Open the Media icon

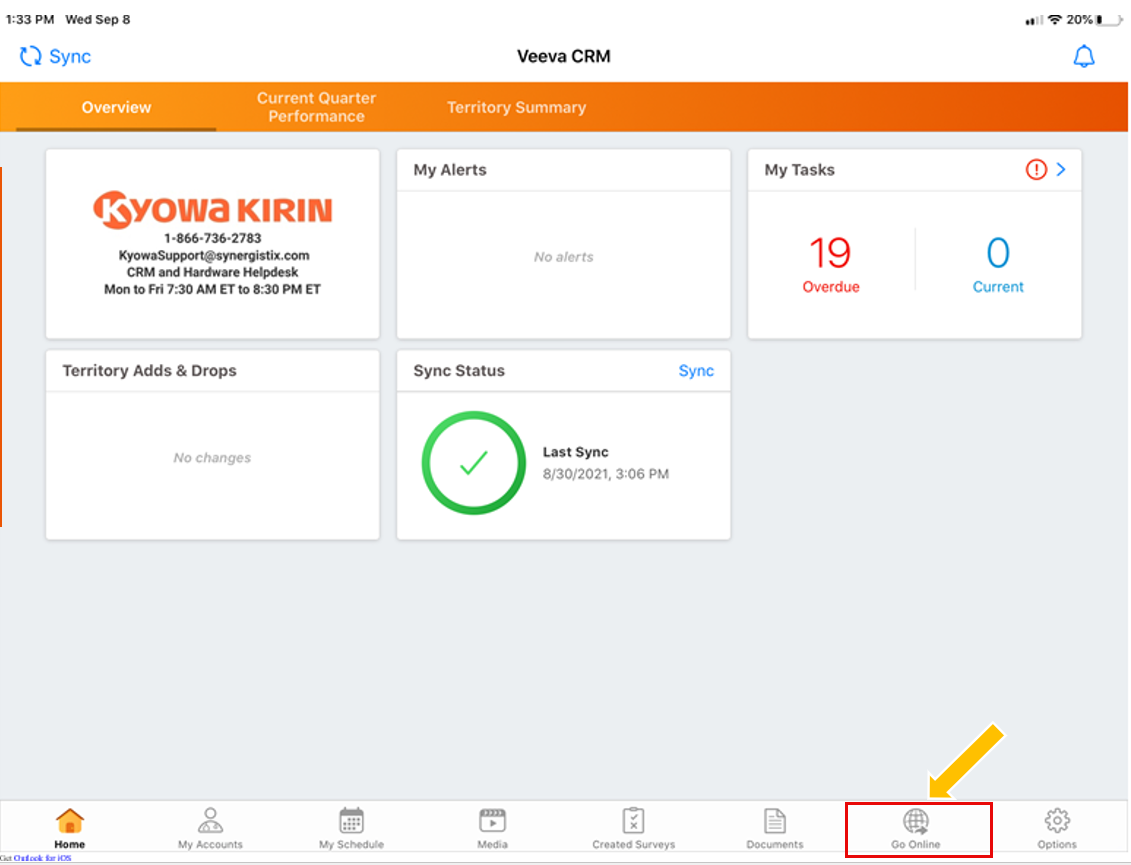coord(493,821)
